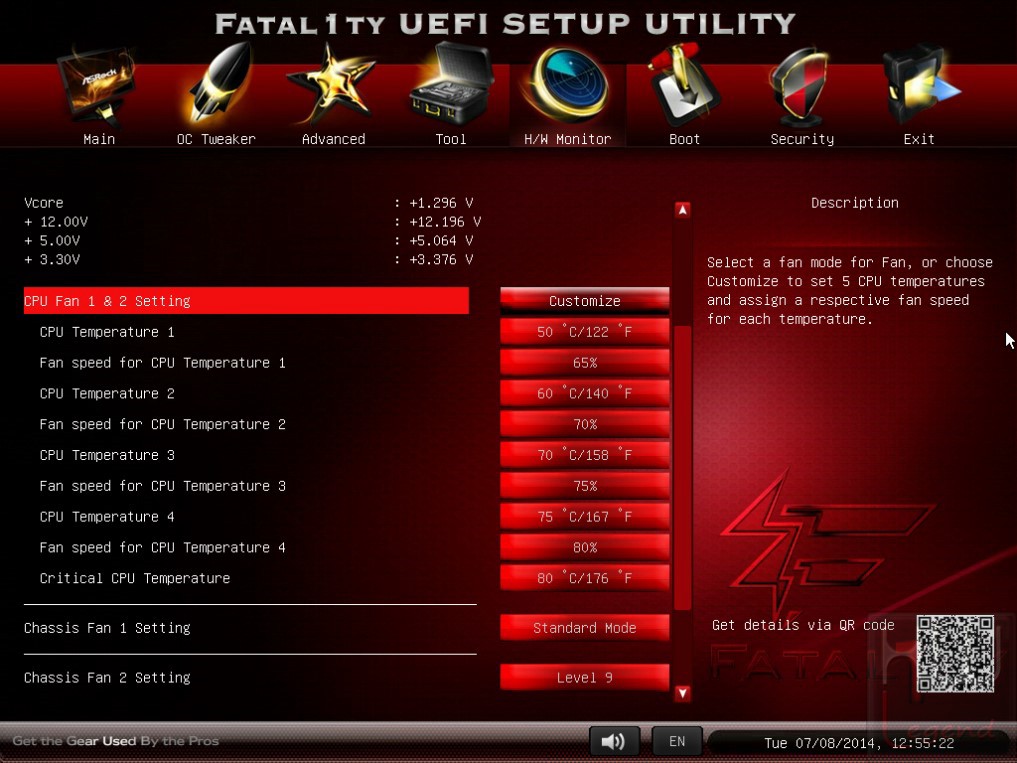The width and height of the screenshot is (1017, 763).
Task: Change CPU Temperature 4 value 75°C/167°F
Action: point(584,516)
